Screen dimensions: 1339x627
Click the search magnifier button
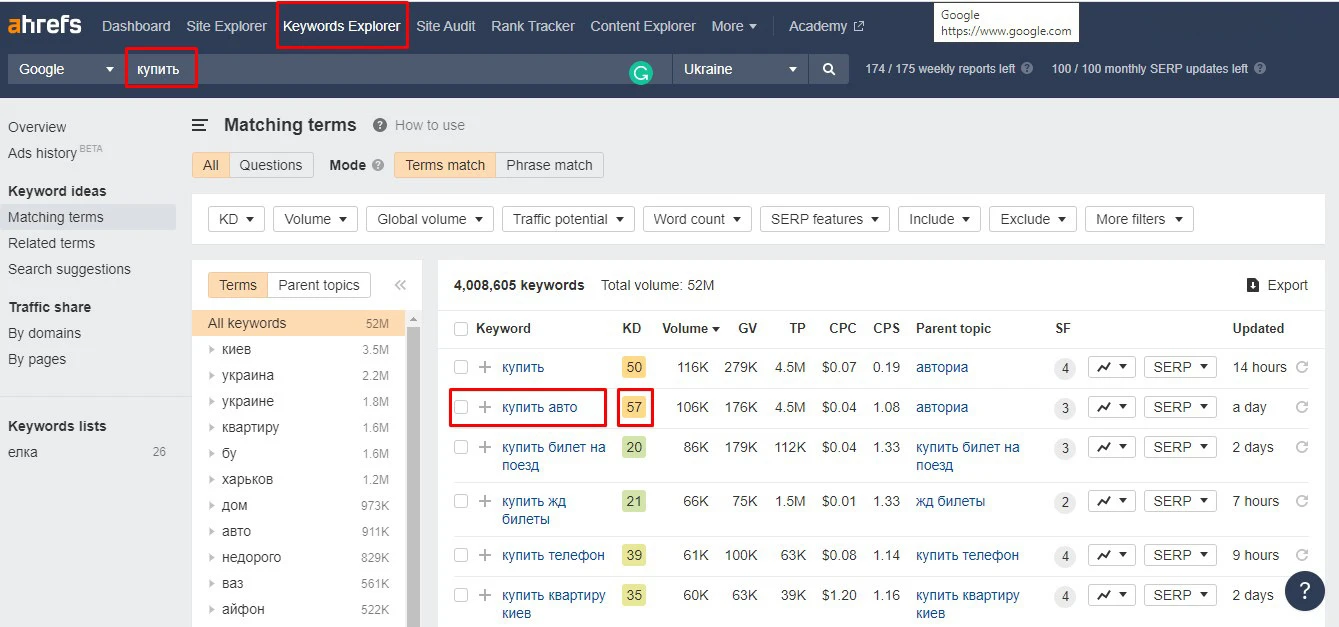(x=828, y=69)
